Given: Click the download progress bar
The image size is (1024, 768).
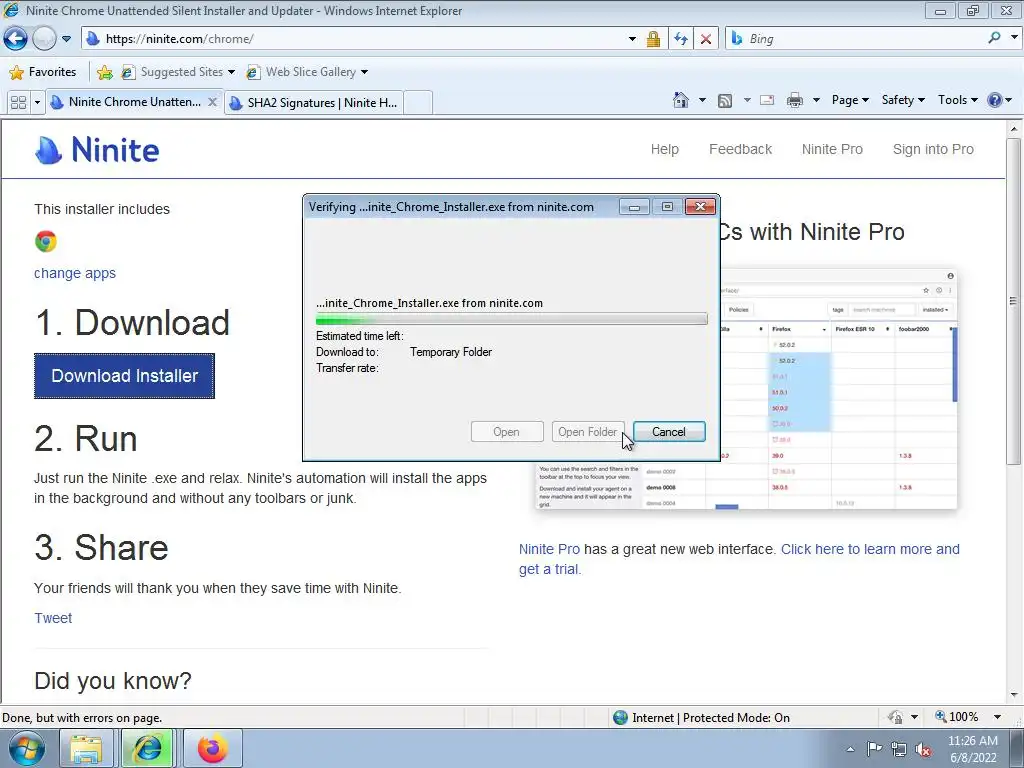Looking at the screenshot, I should pyautogui.click(x=511, y=319).
